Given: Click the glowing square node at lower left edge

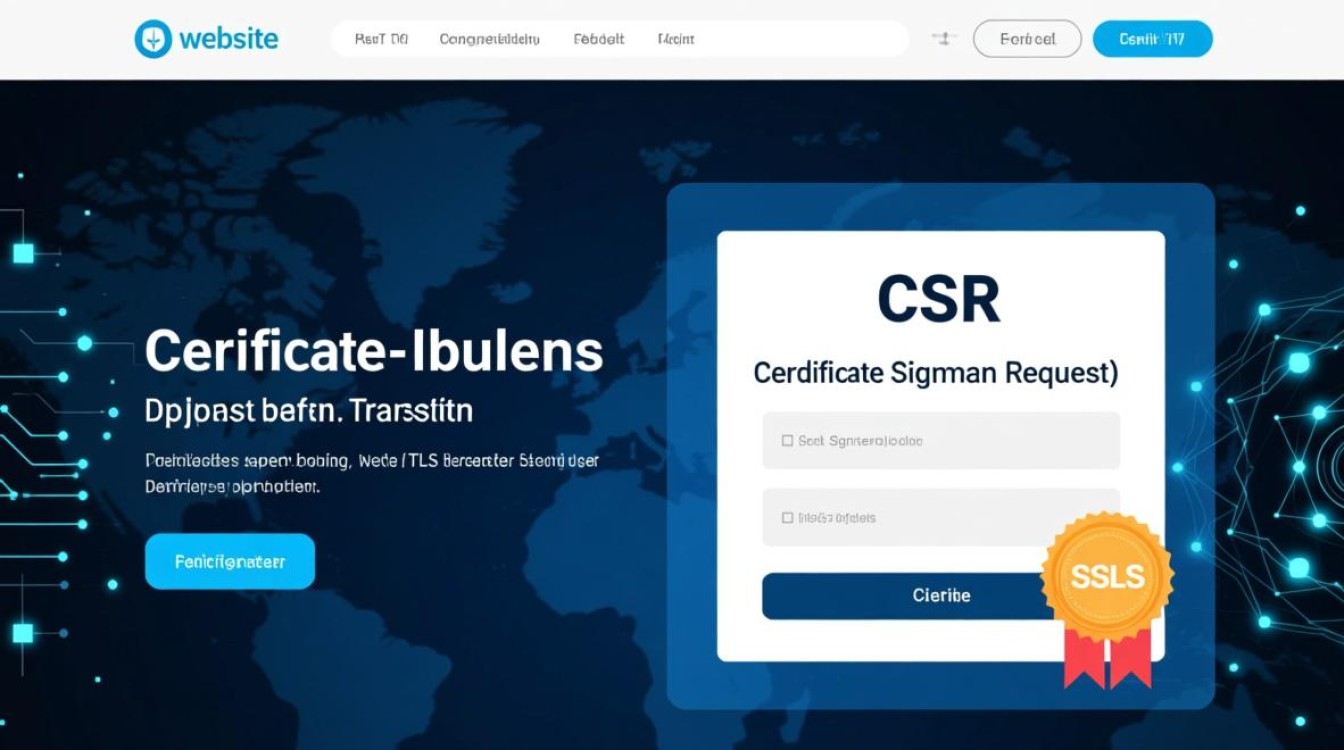Looking at the screenshot, I should 23,632.
